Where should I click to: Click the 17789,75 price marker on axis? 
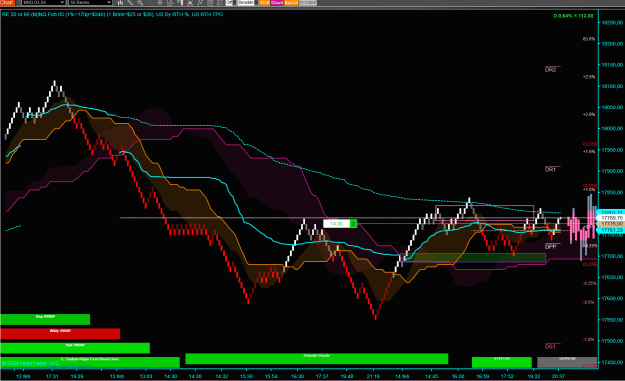click(611, 218)
